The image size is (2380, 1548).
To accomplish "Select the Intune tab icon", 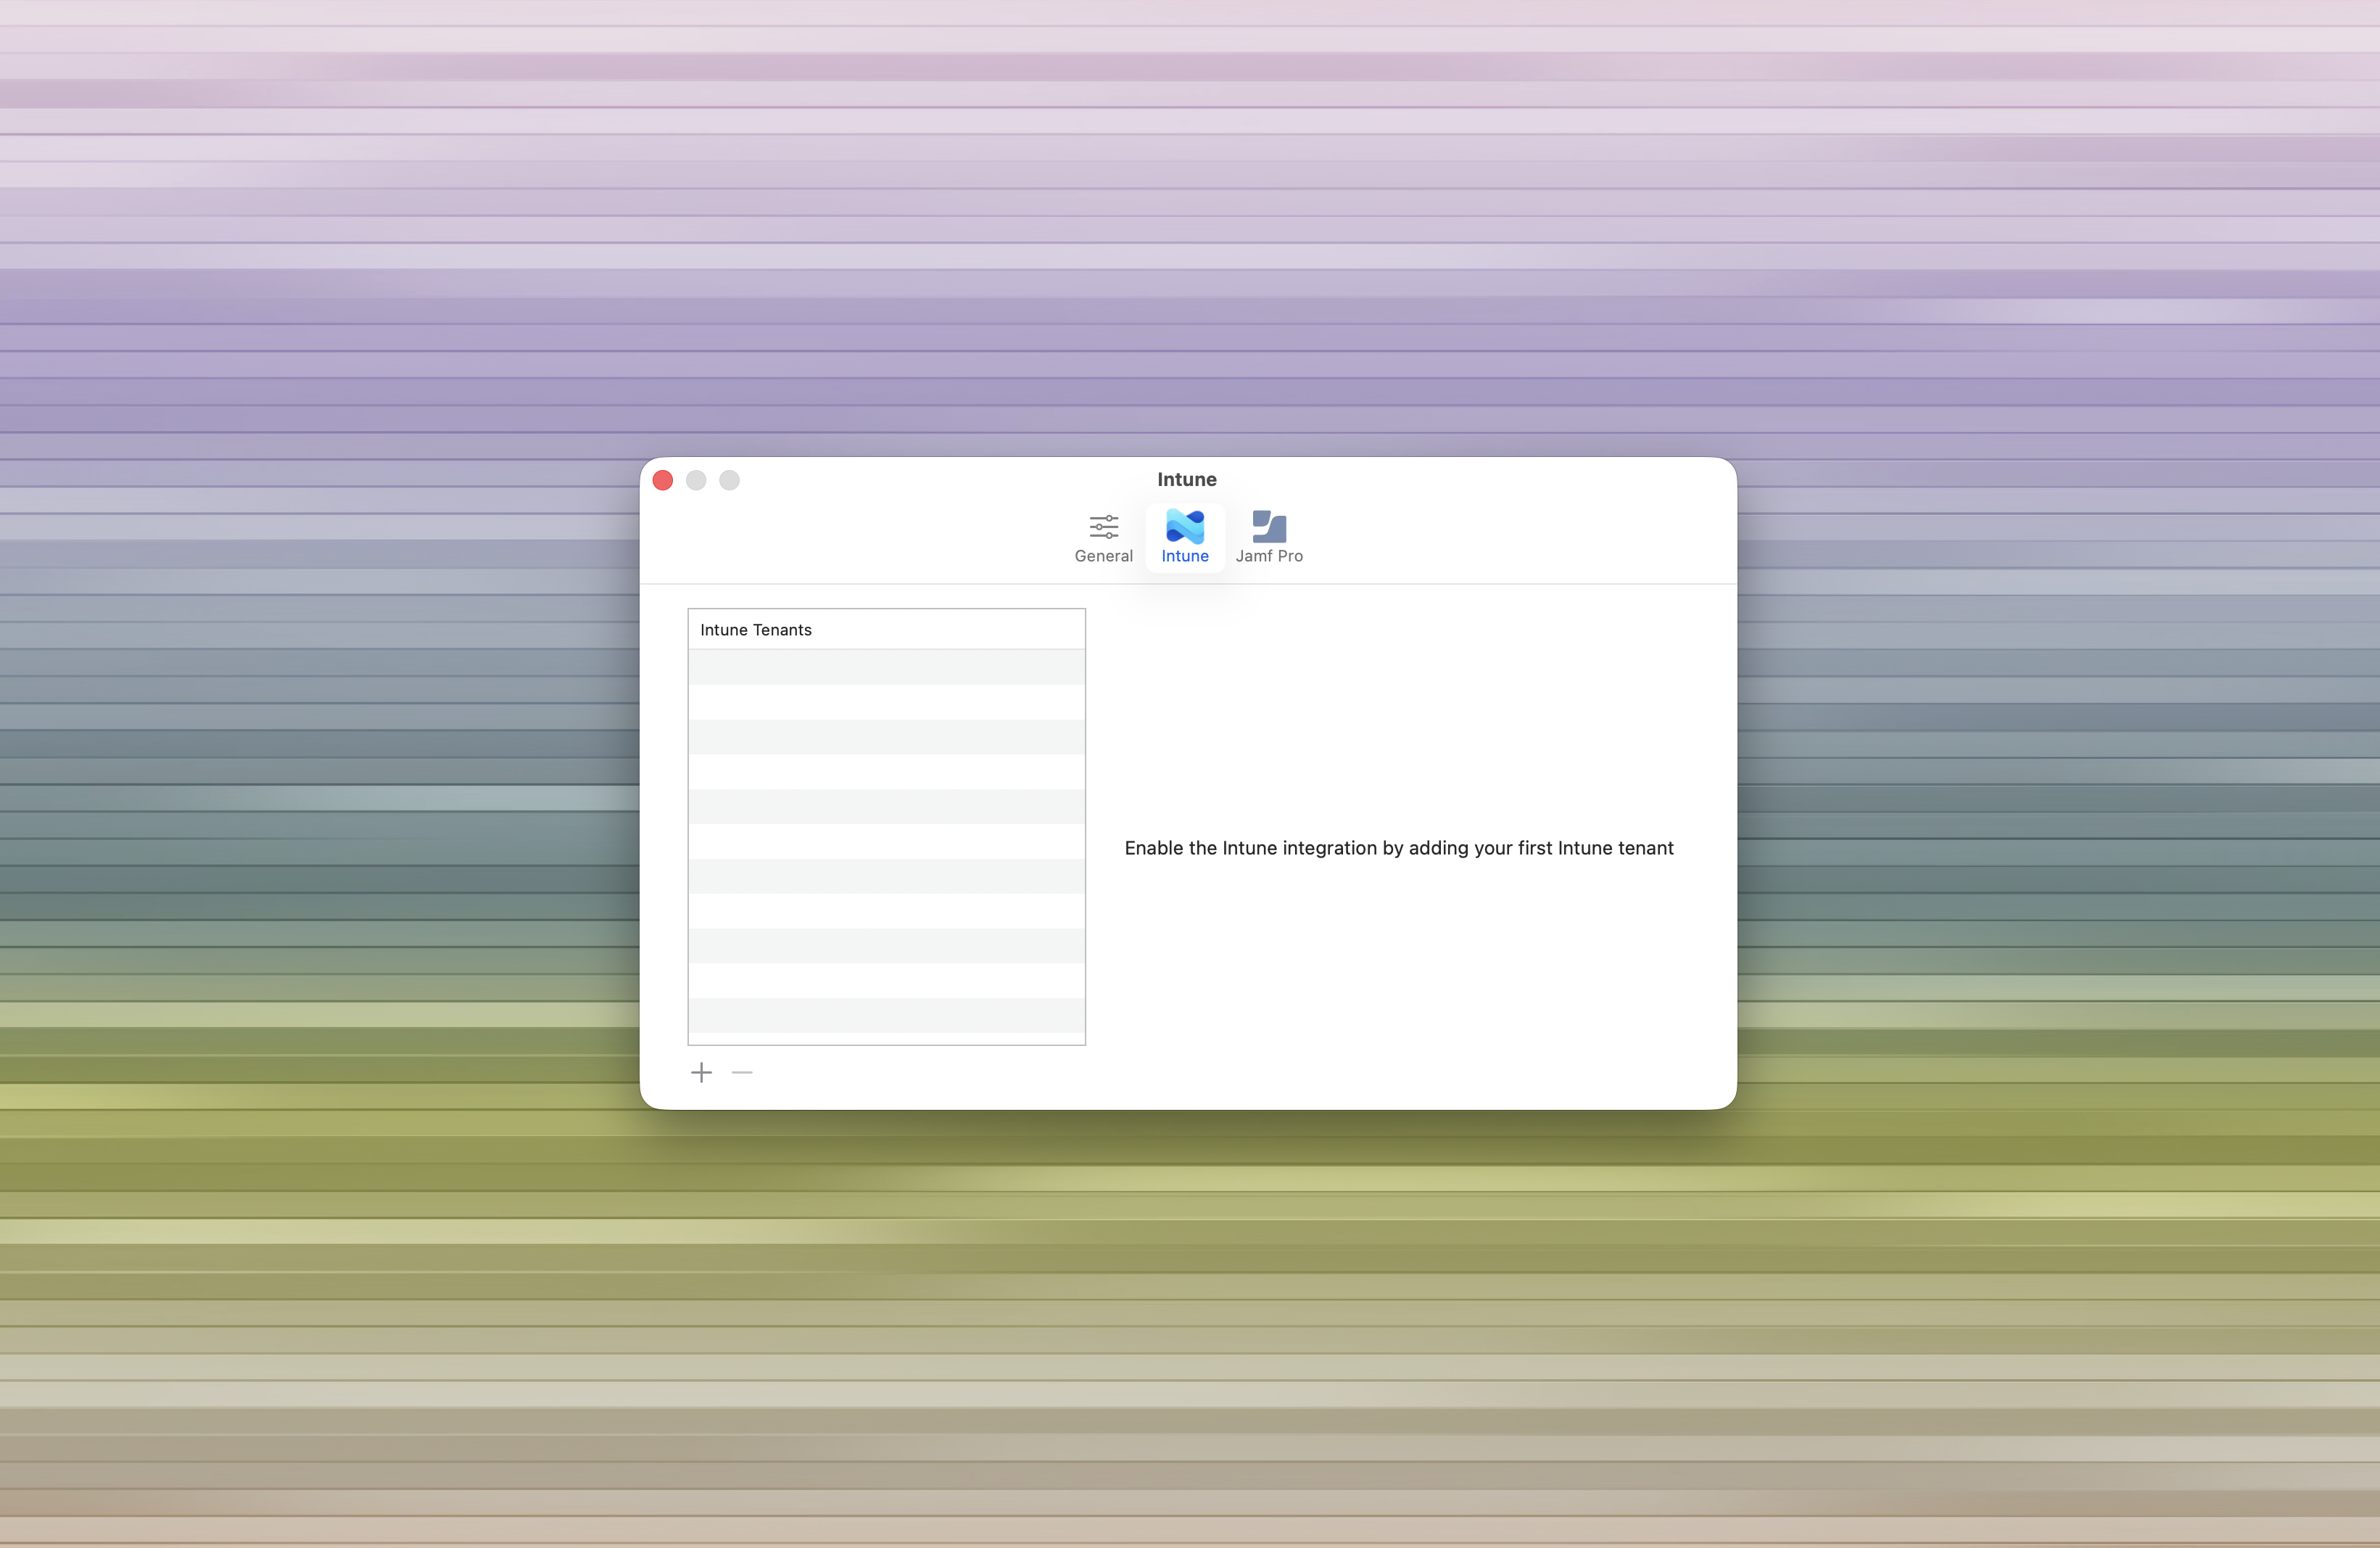I will (x=1184, y=537).
